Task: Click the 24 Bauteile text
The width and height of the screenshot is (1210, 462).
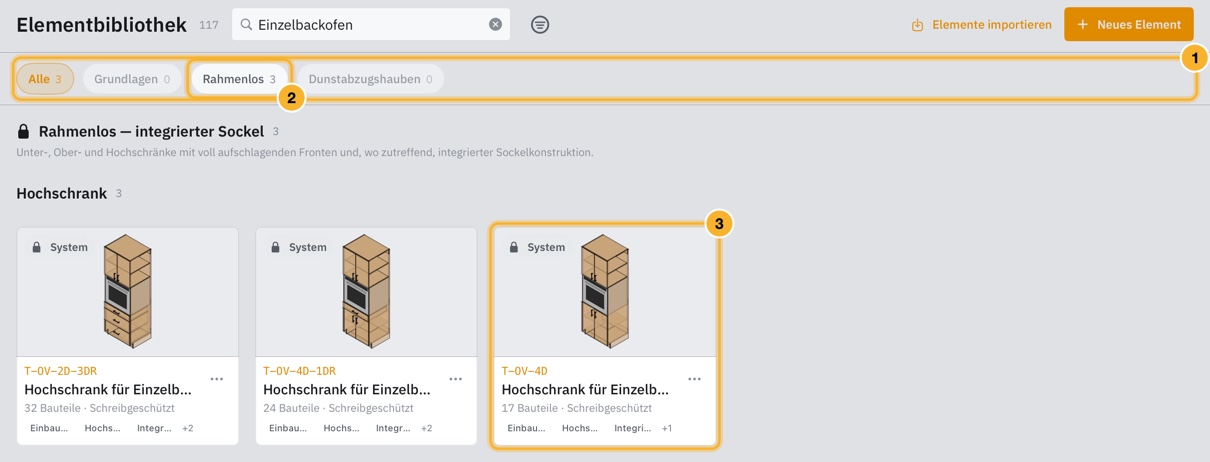Action: (292, 408)
